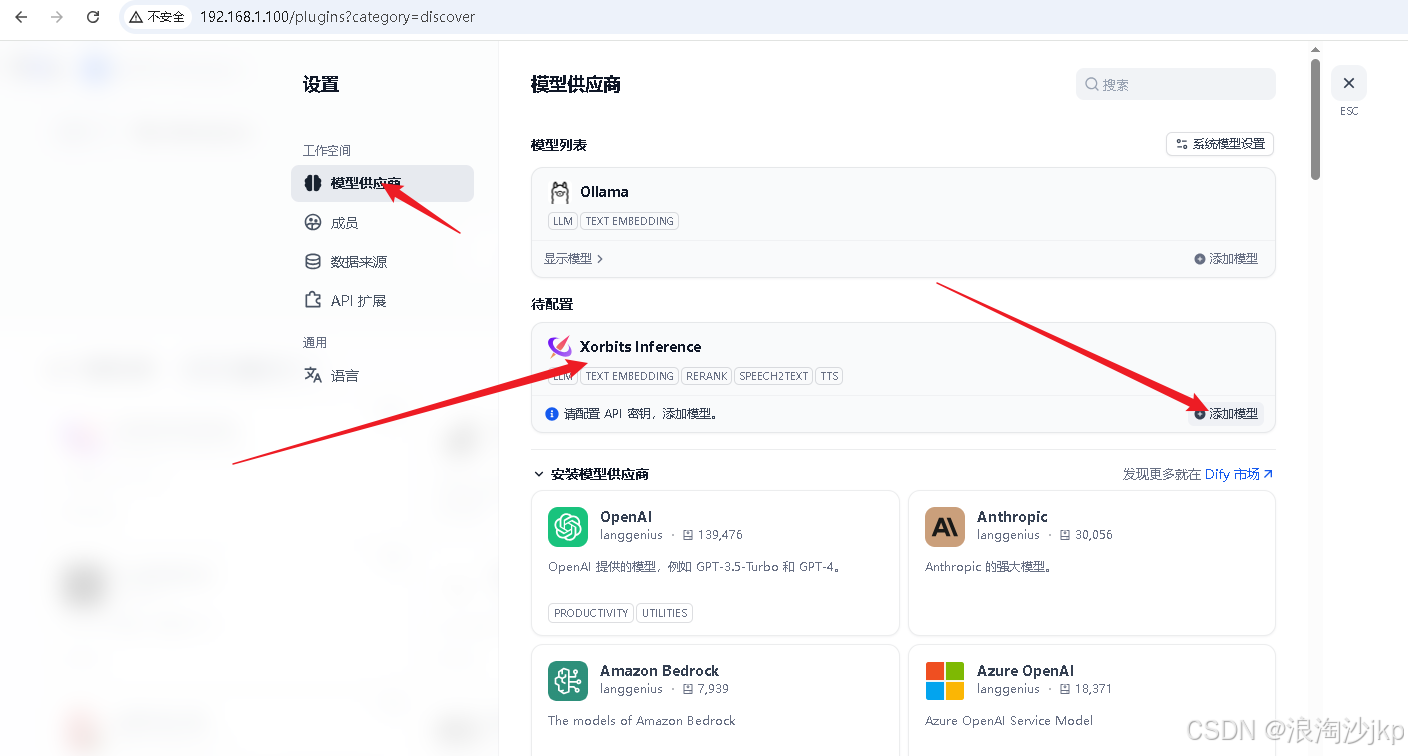Image resolution: width=1408 pixels, height=756 pixels.
Task: Open the Dify 市场 link
Action: click(x=1239, y=474)
